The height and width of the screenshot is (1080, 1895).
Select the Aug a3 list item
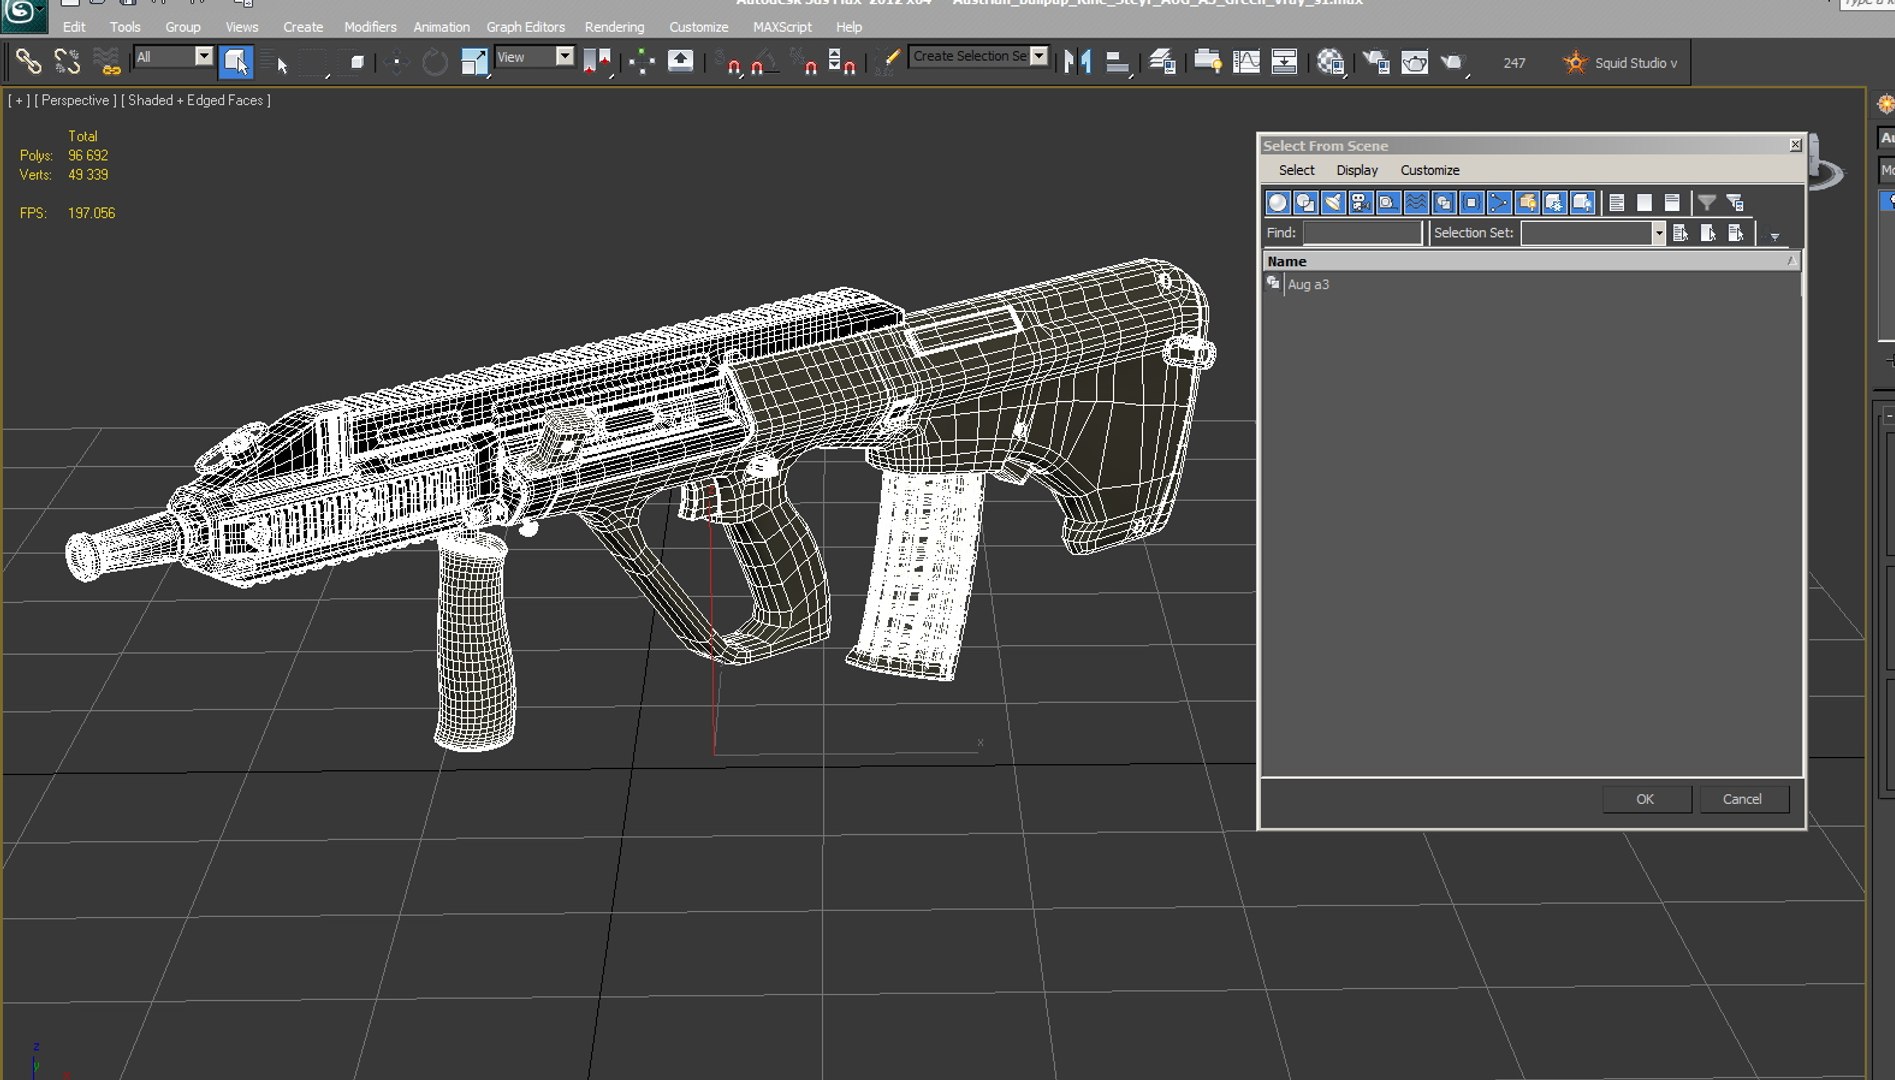1308,285
